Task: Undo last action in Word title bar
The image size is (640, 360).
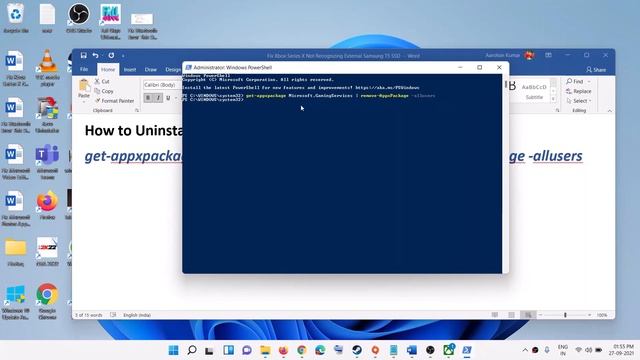Action: [x=95, y=55]
